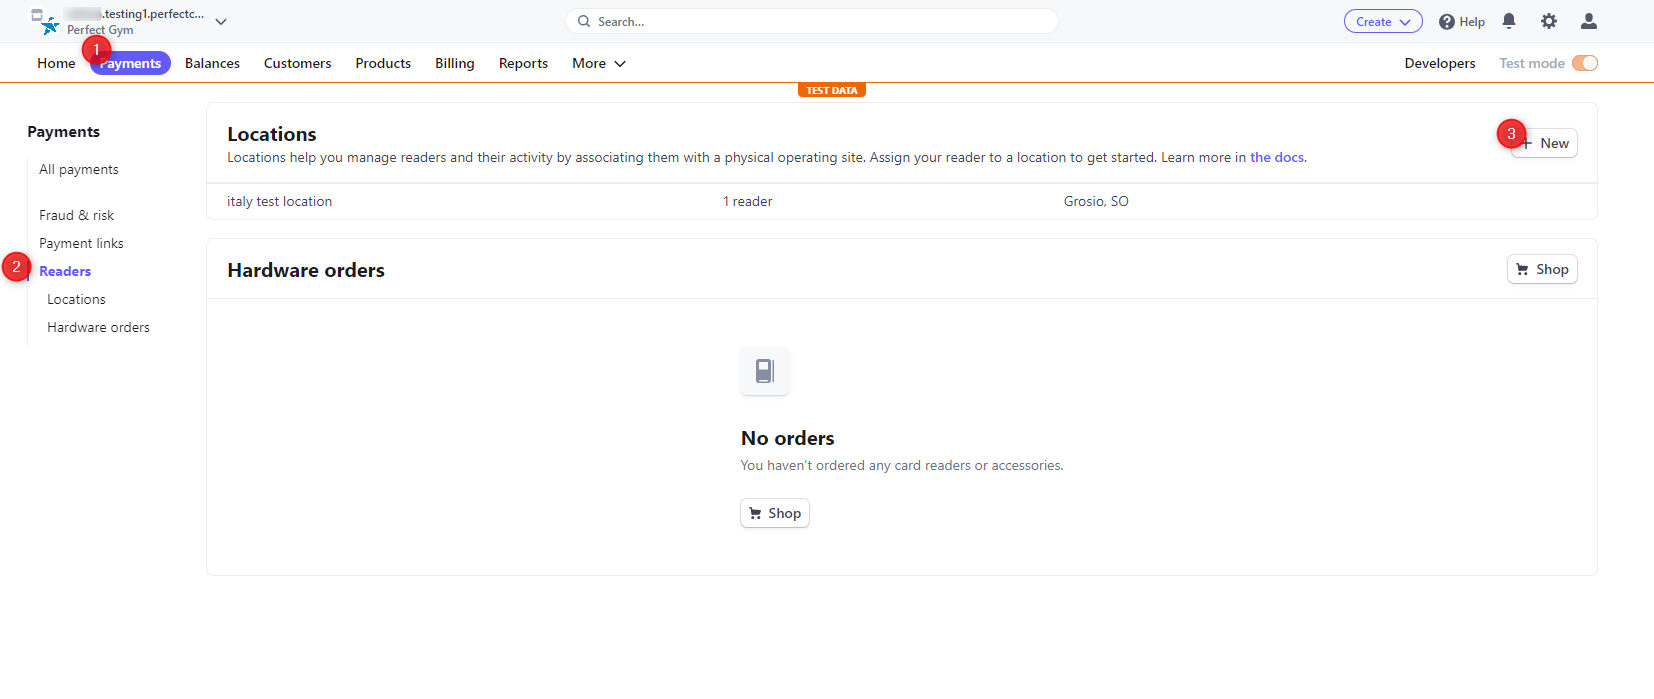Screen dimensions: 1654x699
Task: Open settings via the gear icon
Action: [x=1549, y=21]
